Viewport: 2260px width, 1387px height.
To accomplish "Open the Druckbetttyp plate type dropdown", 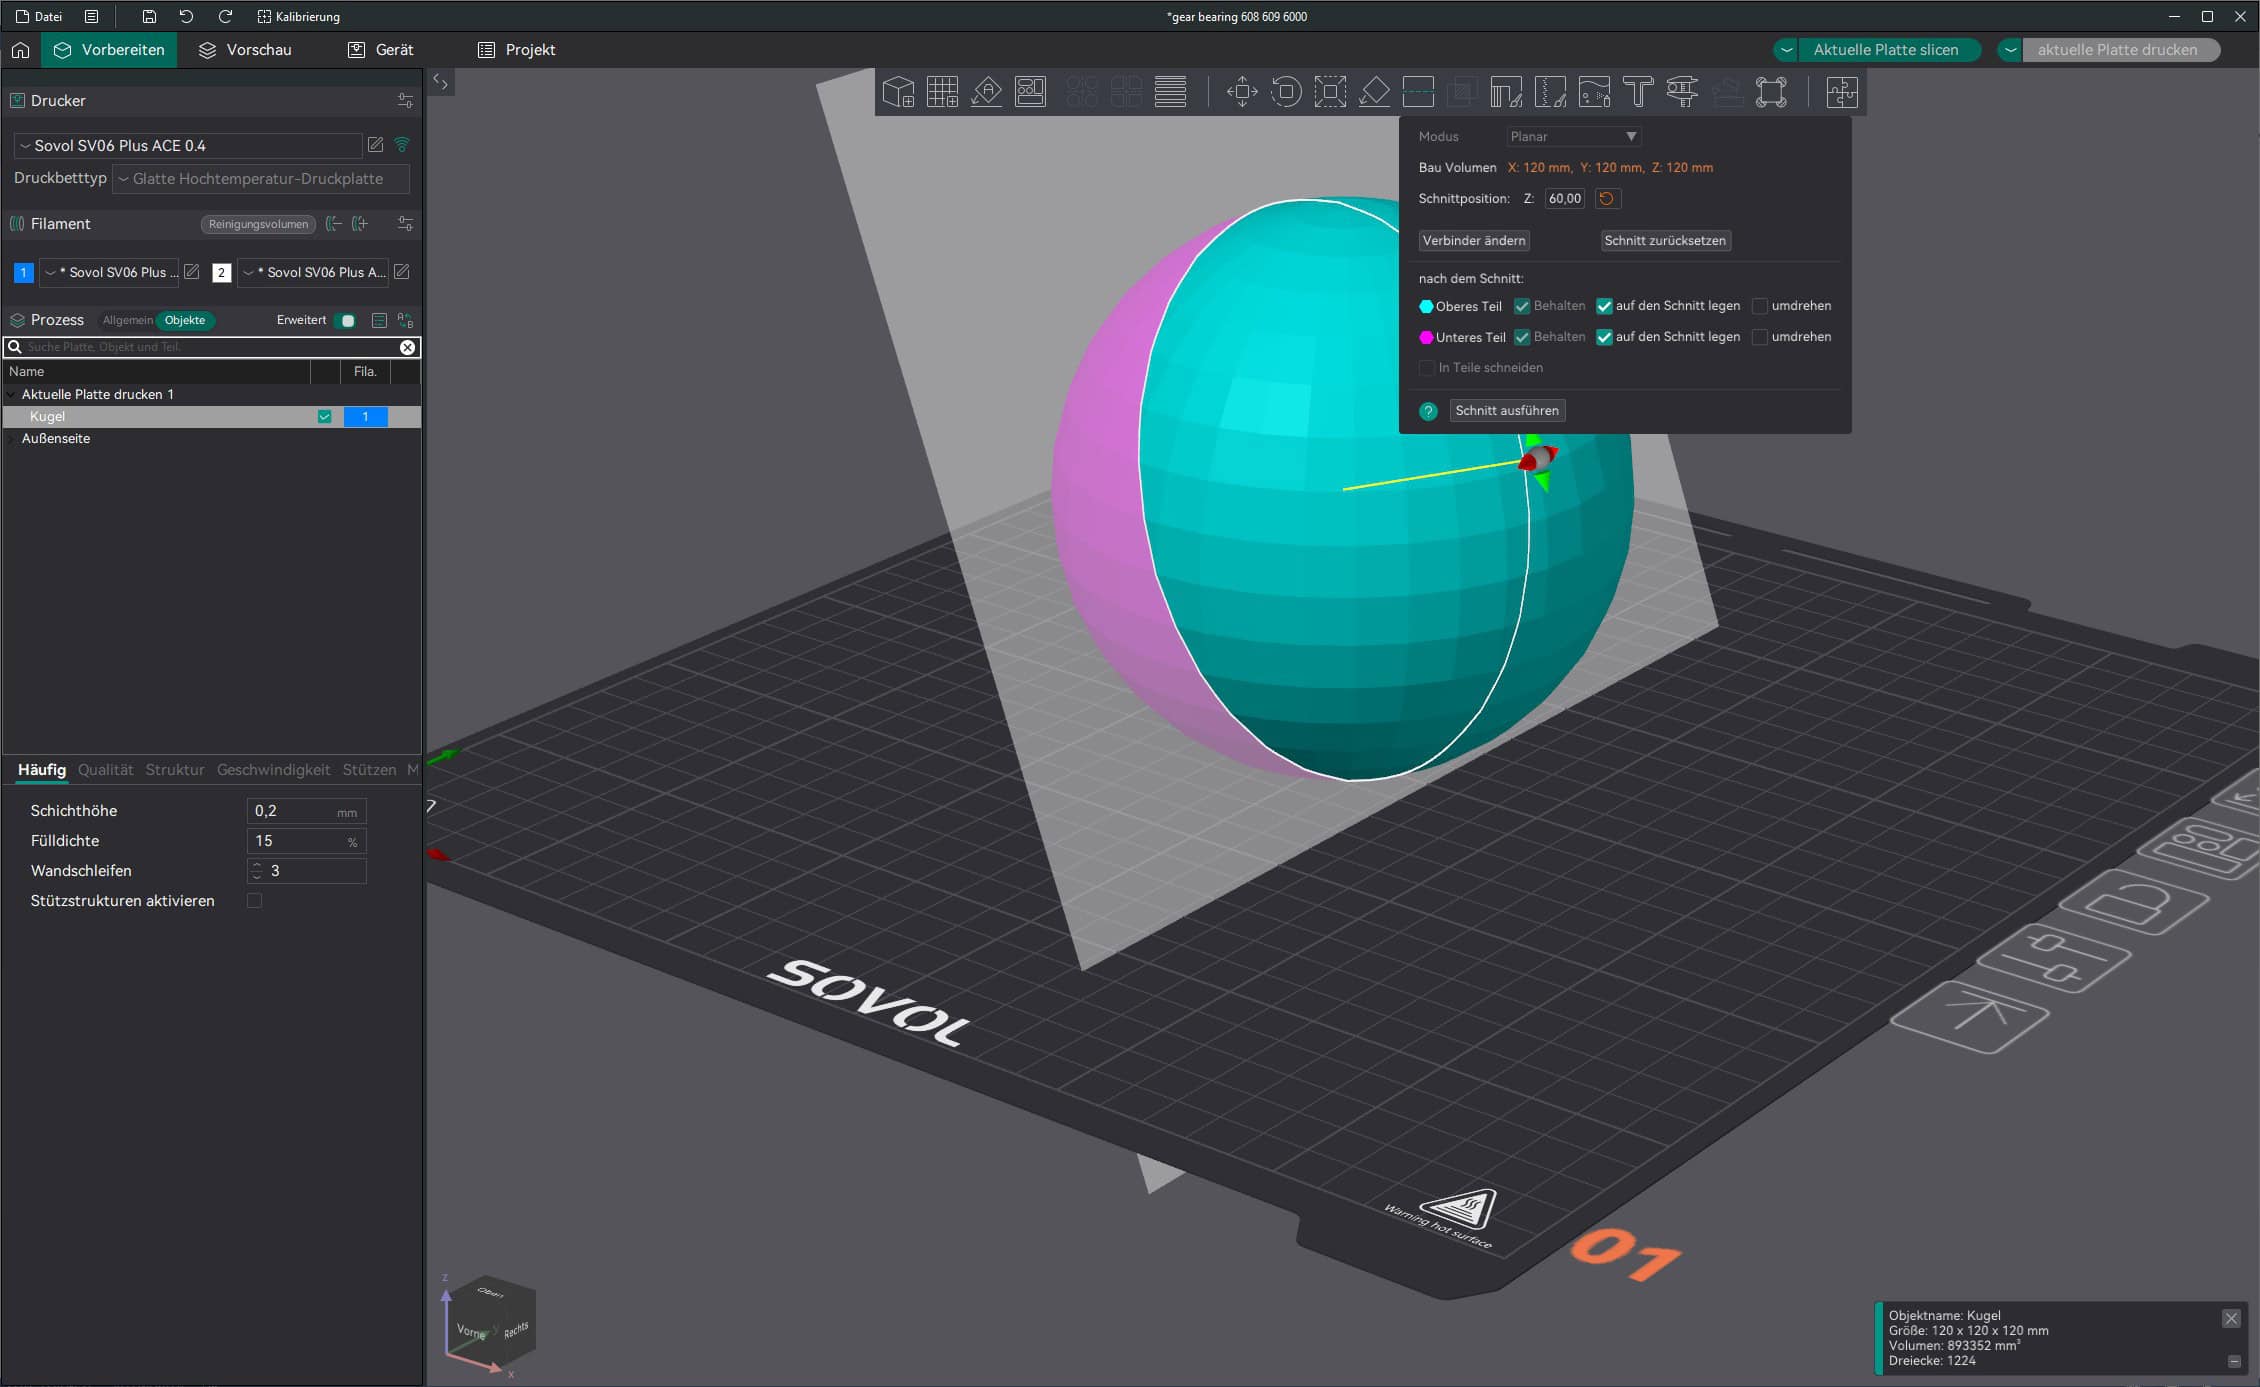I will point(260,179).
